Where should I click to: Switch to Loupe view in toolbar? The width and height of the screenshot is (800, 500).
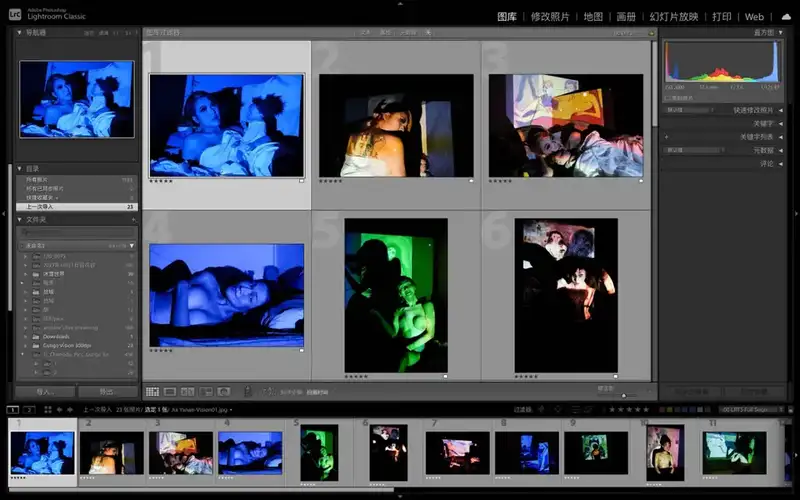click(170, 392)
